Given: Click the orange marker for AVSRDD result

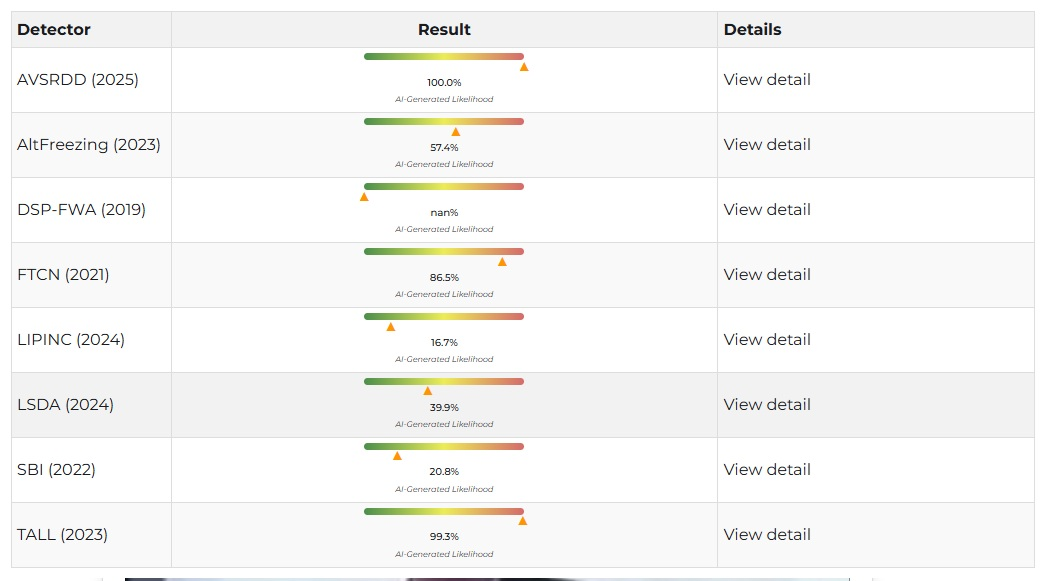Looking at the screenshot, I should pyautogui.click(x=524, y=67).
